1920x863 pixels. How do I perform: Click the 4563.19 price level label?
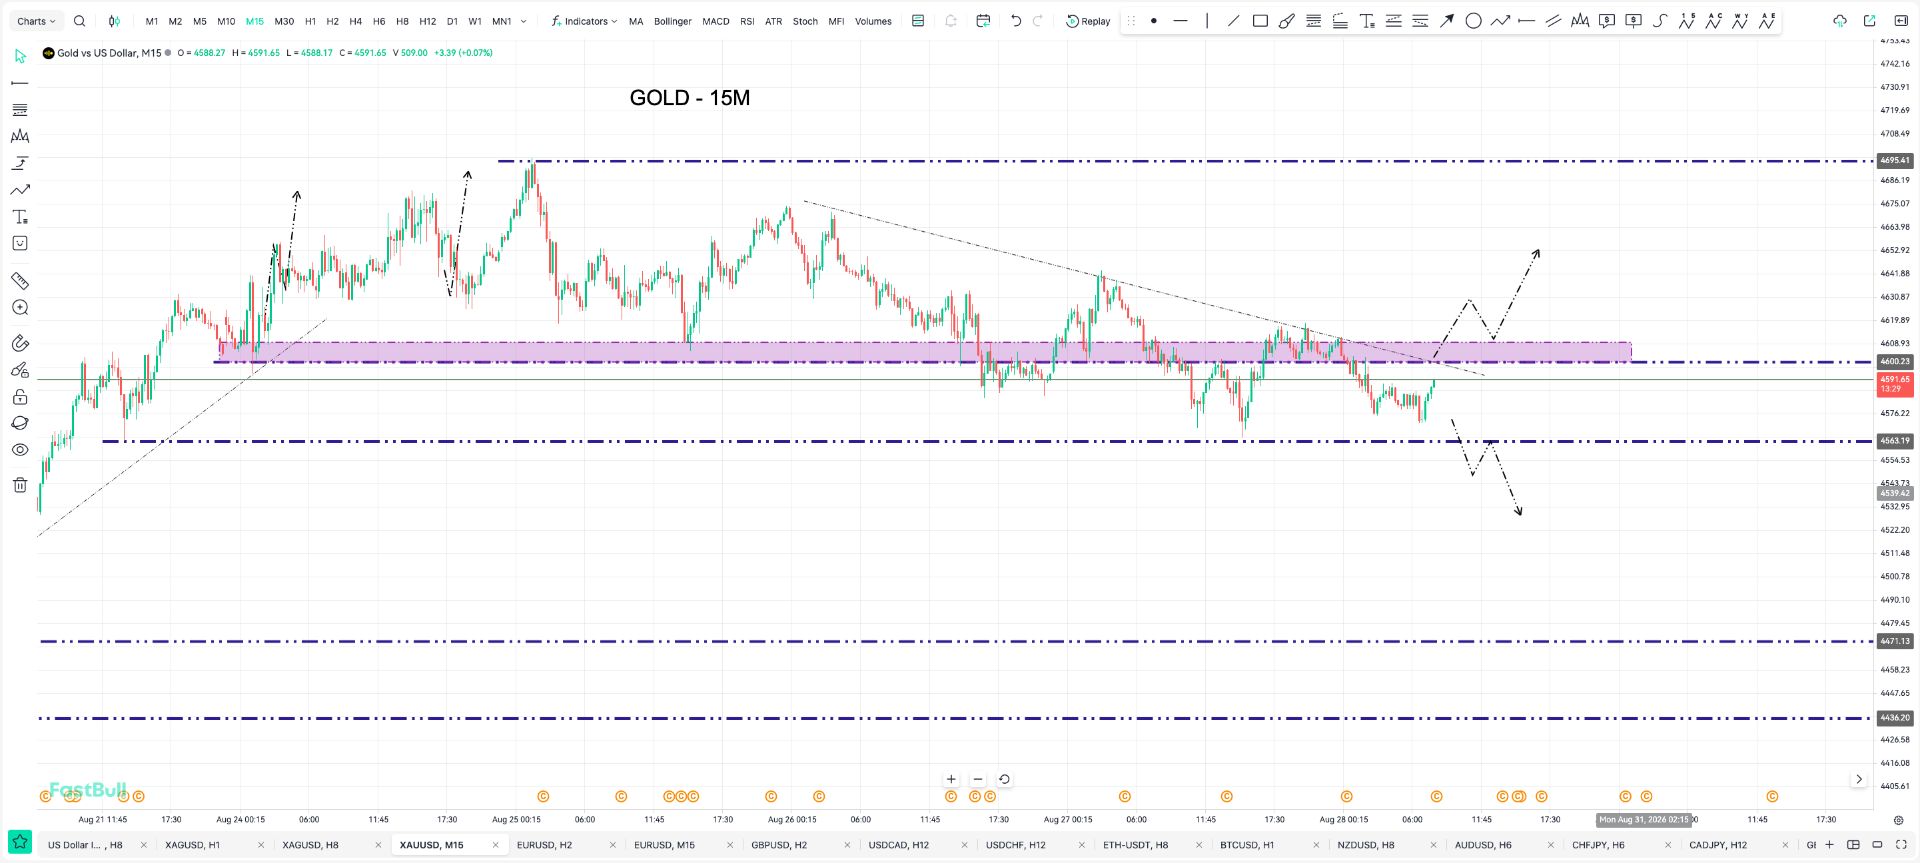(1895, 441)
